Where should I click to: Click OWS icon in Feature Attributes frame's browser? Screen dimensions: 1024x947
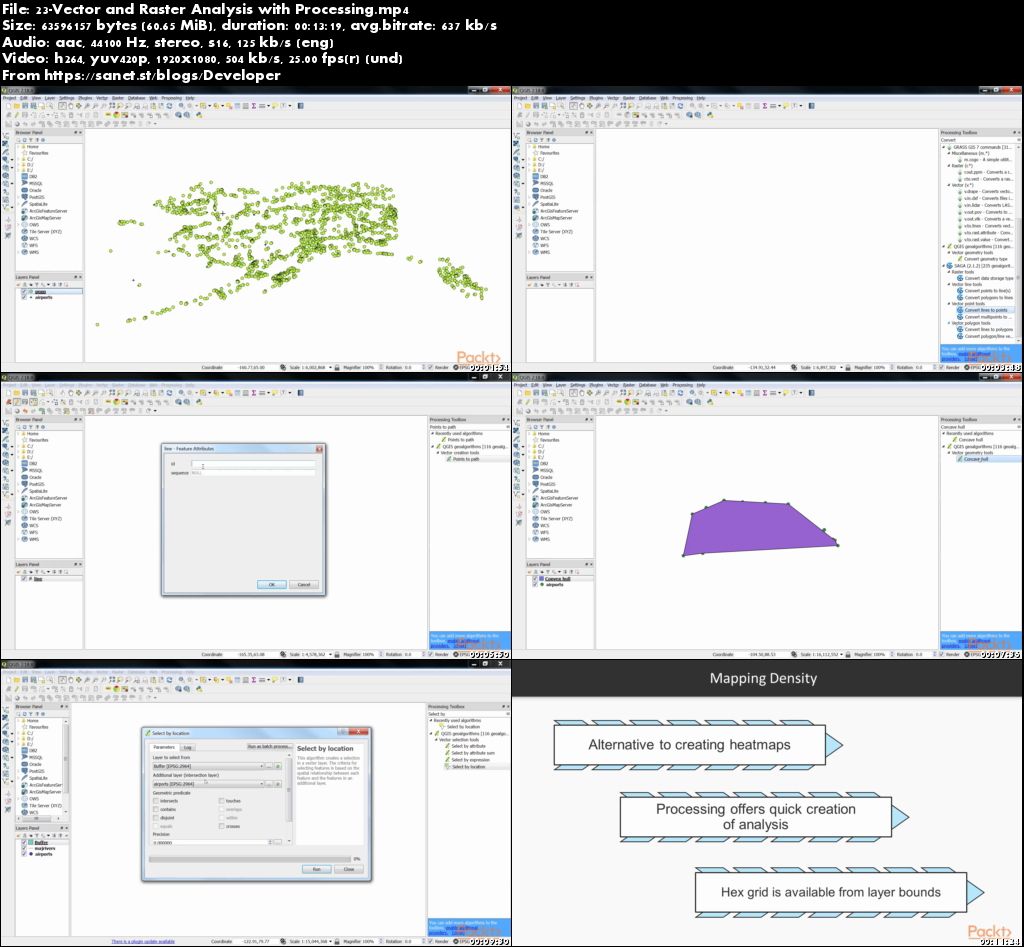click(x=25, y=512)
